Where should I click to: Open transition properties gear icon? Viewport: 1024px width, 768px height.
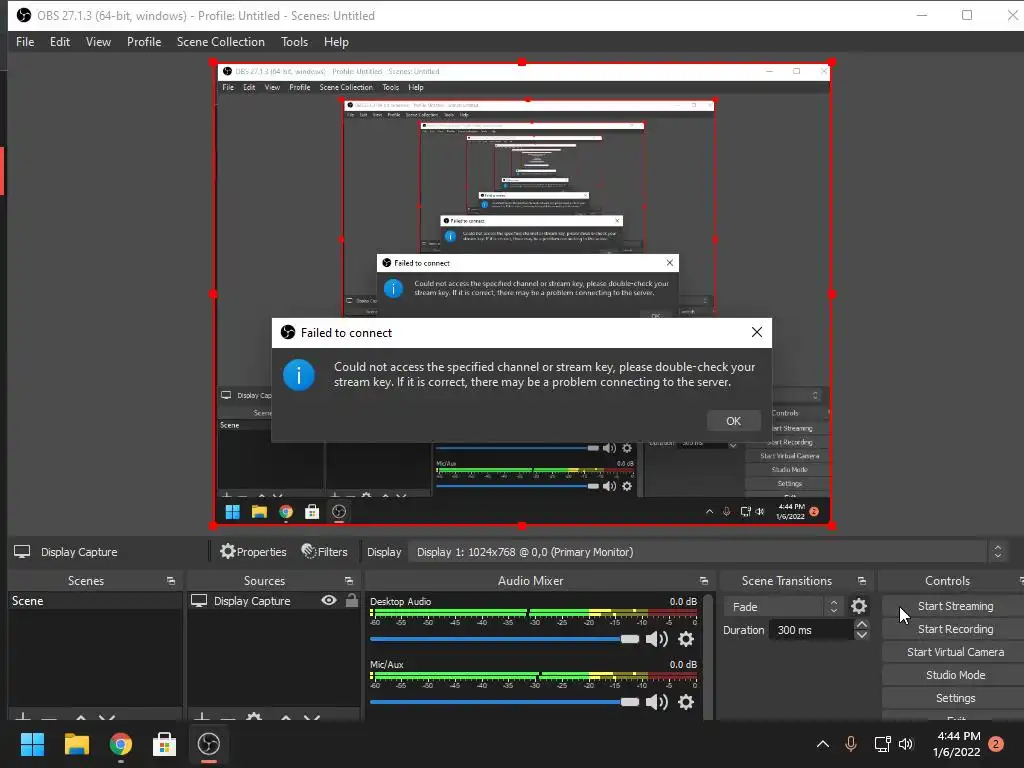(859, 607)
